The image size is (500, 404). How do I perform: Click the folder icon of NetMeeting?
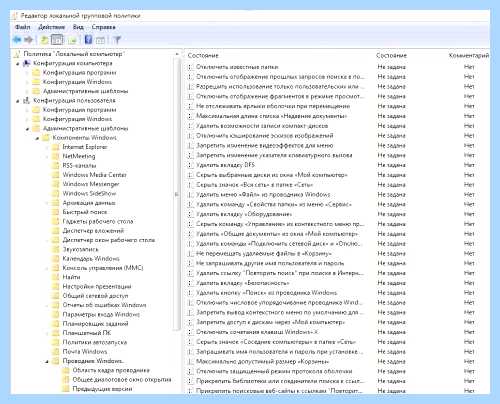[x=56, y=156]
